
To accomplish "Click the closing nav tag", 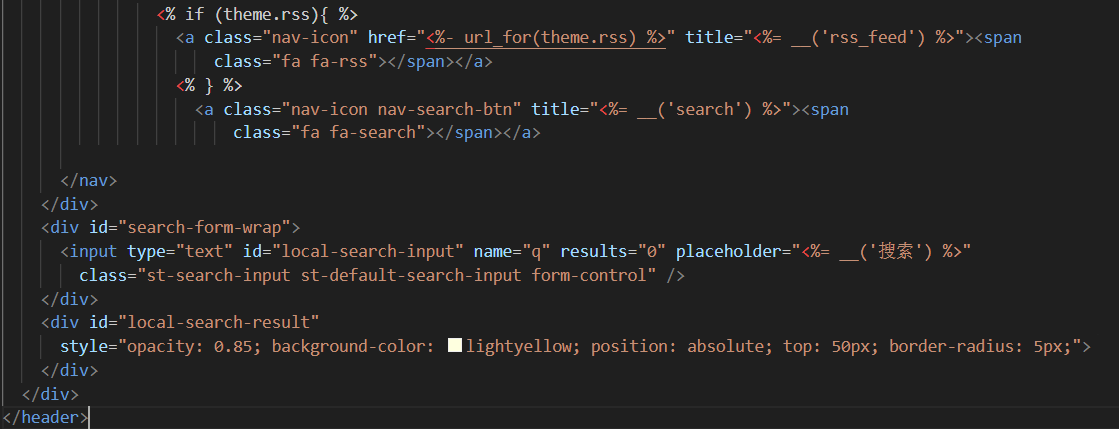I will 88,180.
